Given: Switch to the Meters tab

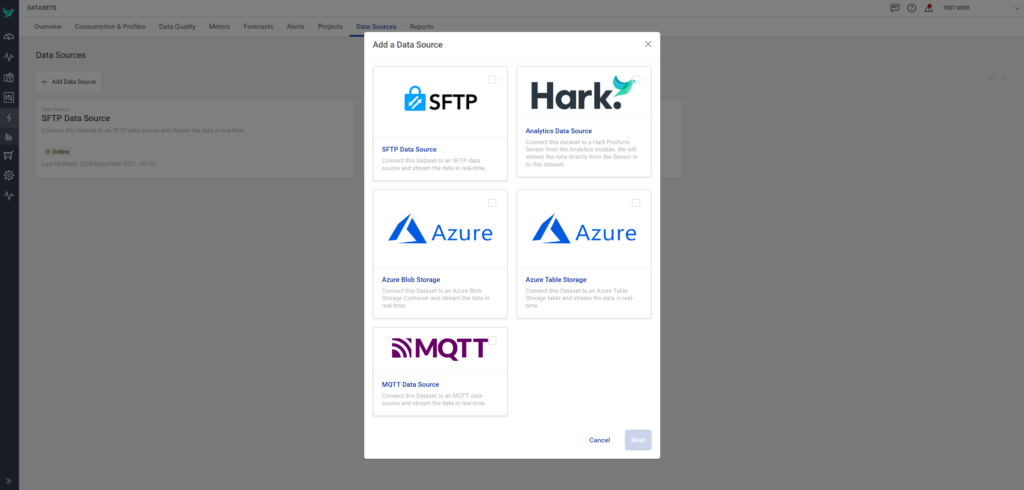Looking at the screenshot, I should [219, 27].
